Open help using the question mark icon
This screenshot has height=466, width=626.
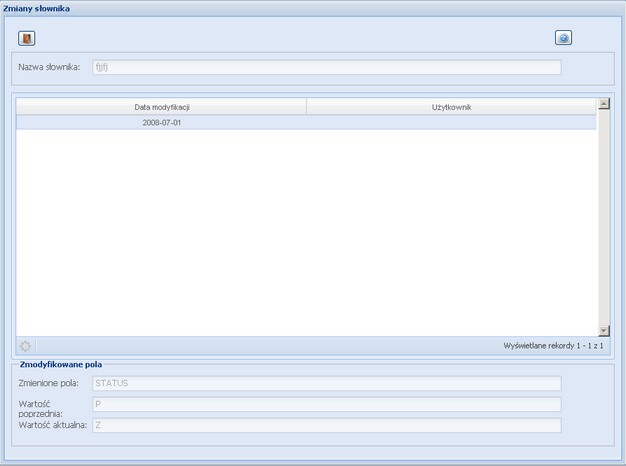tap(563, 38)
